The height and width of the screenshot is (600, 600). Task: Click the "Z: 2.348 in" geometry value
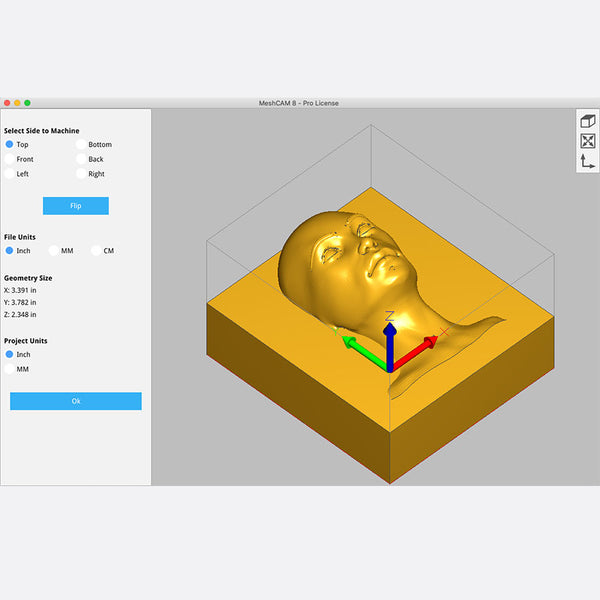coord(20,315)
